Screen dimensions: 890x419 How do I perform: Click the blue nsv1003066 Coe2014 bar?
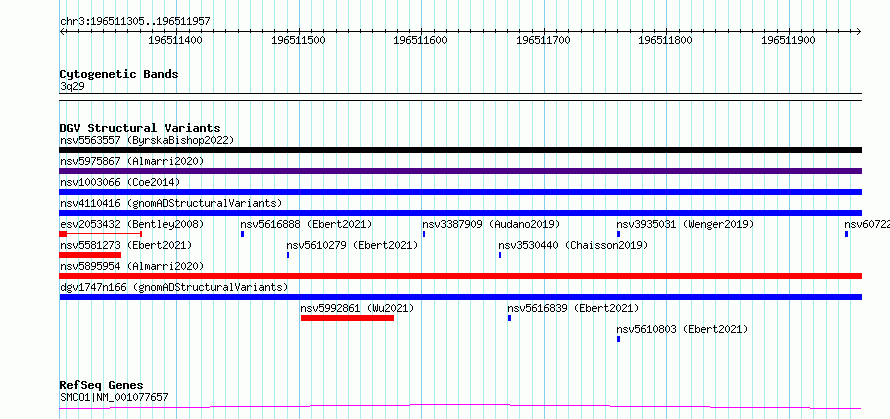tap(460, 192)
